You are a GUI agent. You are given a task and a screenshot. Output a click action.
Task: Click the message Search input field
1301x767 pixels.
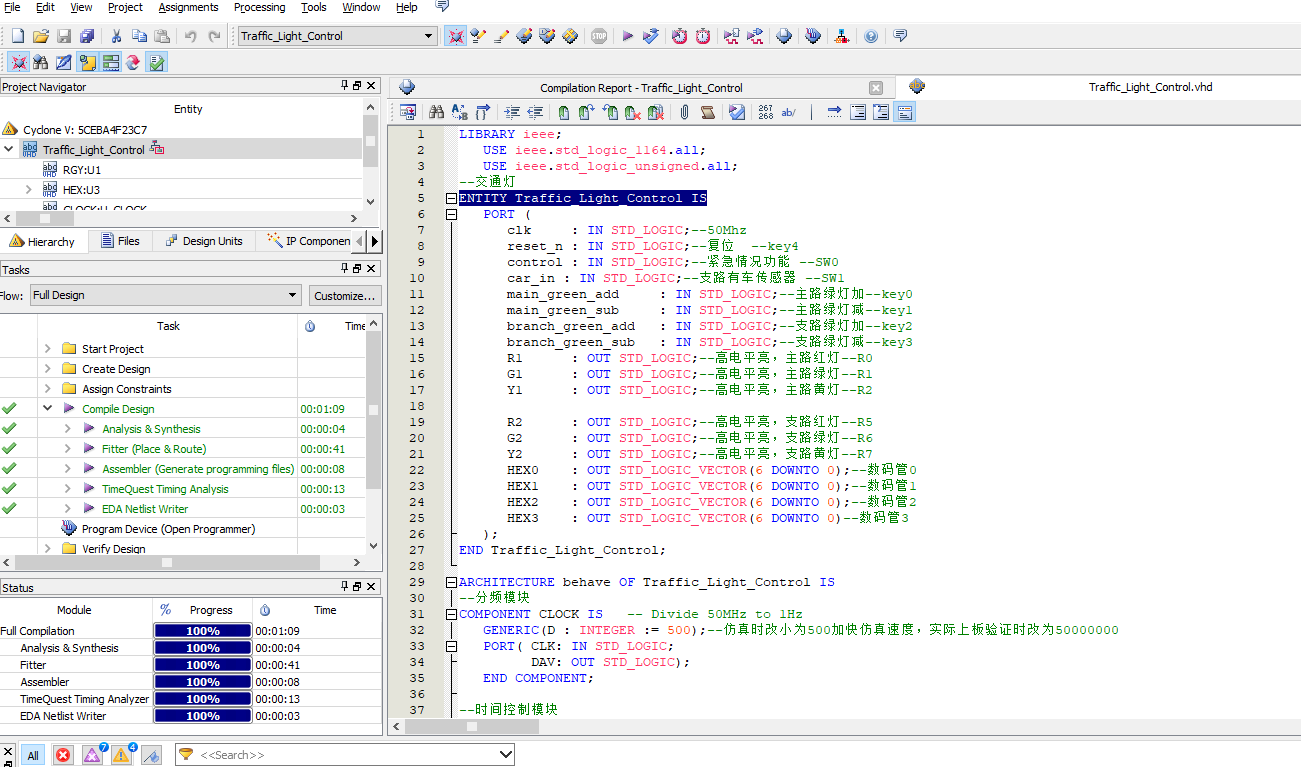[x=345, y=755]
